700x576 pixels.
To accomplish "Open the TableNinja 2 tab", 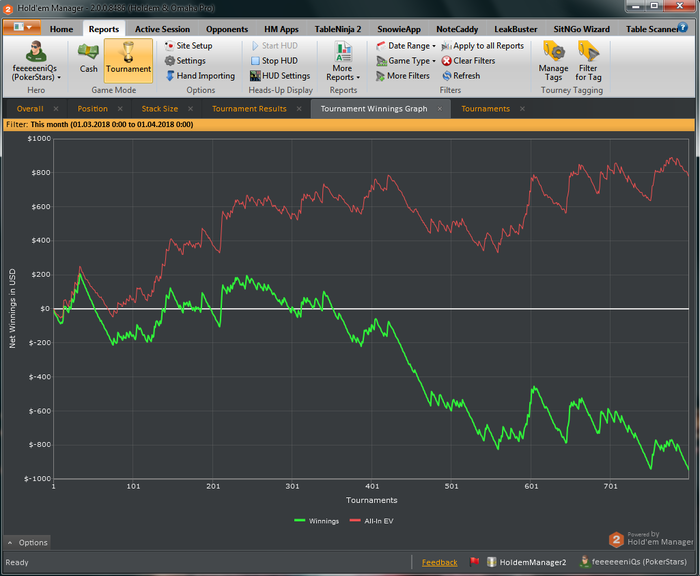I will [338, 29].
